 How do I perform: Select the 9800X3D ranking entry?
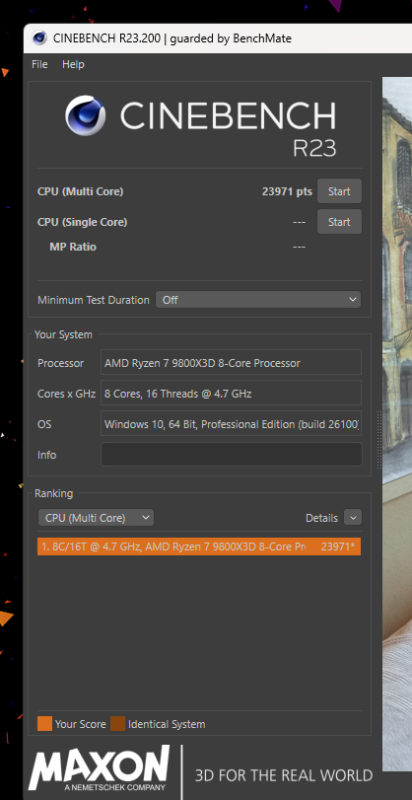click(199, 546)
